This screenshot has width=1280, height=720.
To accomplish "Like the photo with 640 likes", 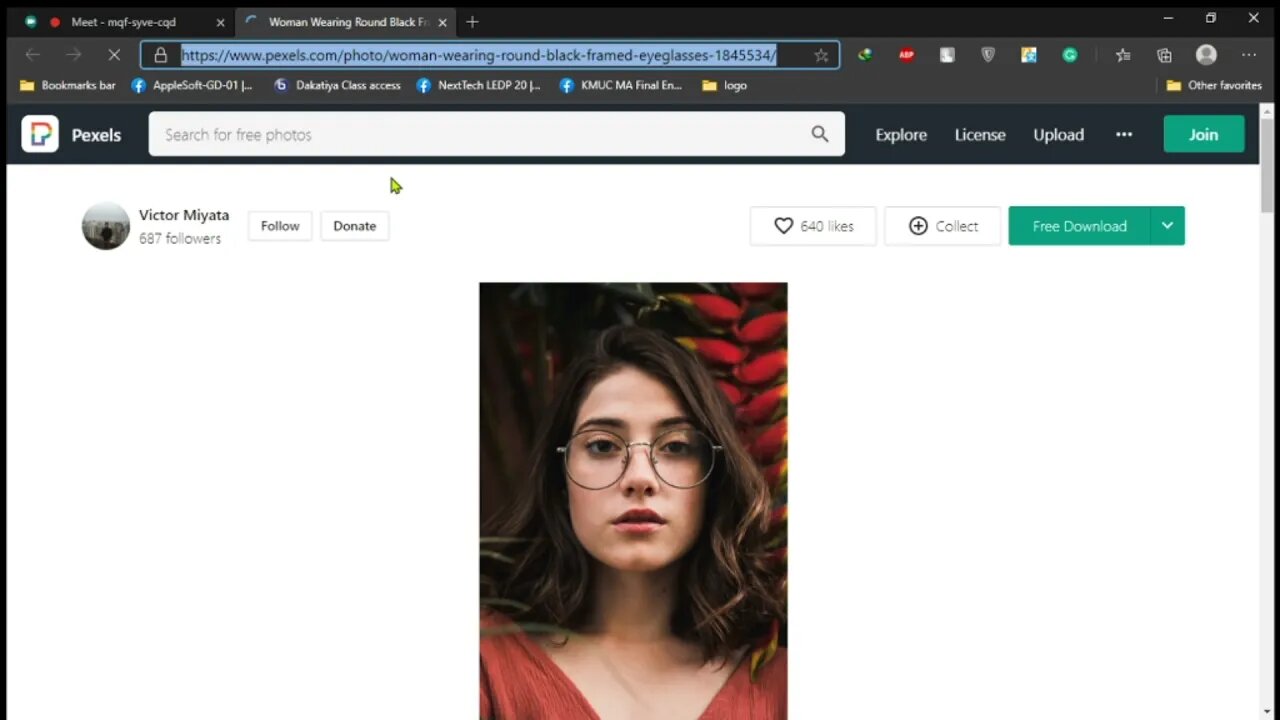I will pos(813,226).
